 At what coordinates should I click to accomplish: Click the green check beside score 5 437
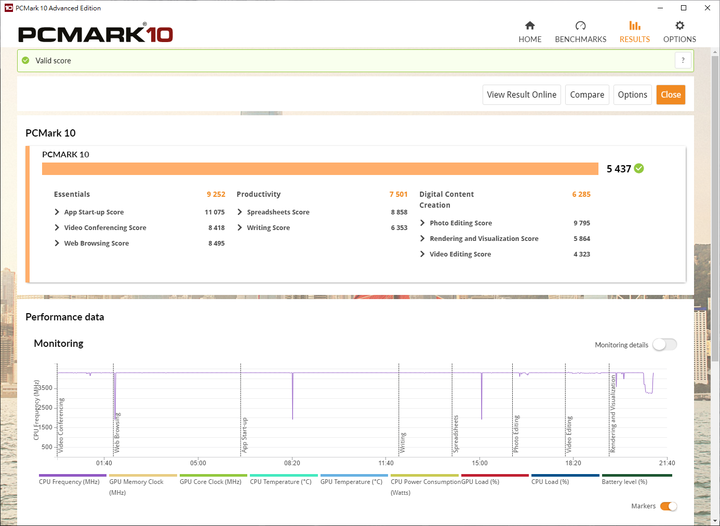pos(639,168)
